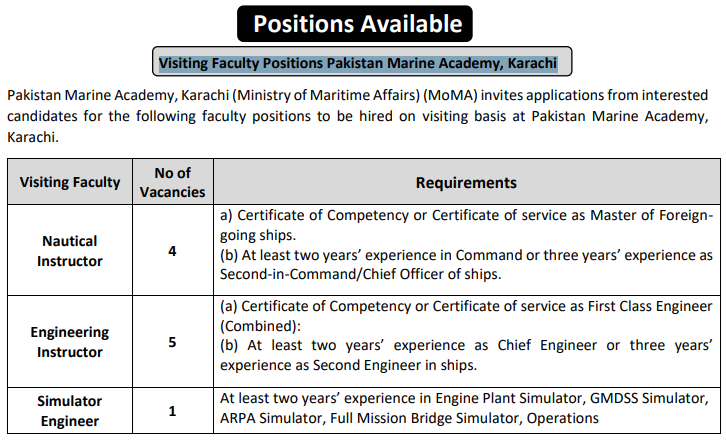The width and height of the screenshot is (726, 440).
Task: Click the Master of Foreign-going ships requirement text
Action: coord(466,225)
